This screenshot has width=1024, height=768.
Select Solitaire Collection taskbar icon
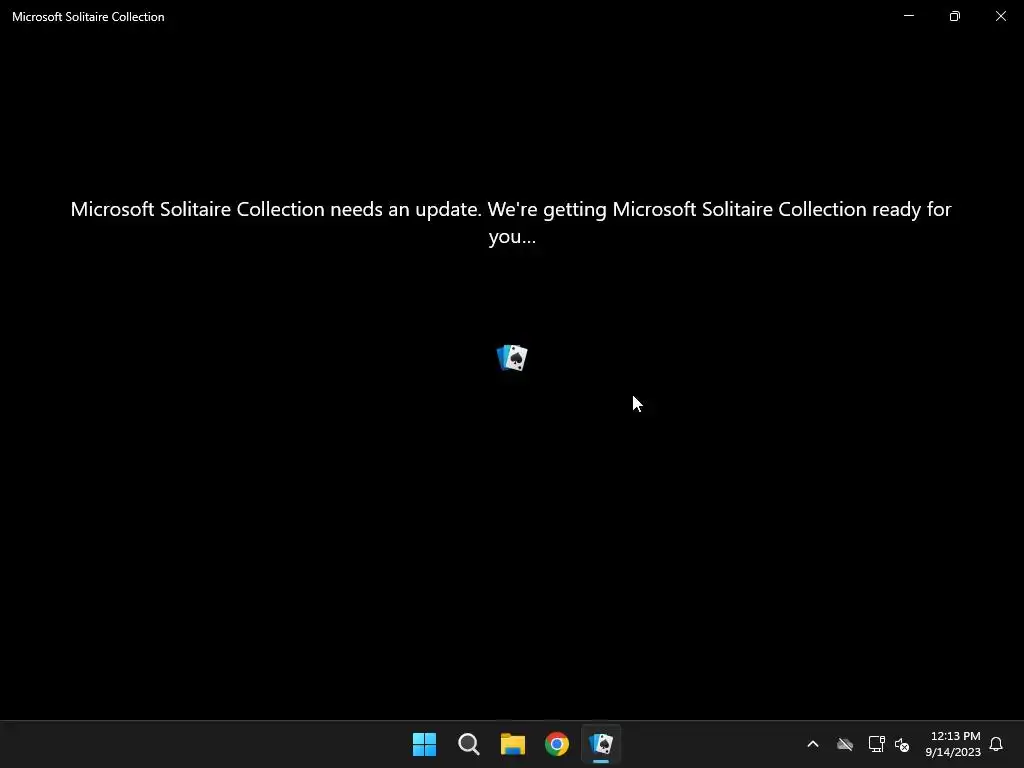(601, 744)
